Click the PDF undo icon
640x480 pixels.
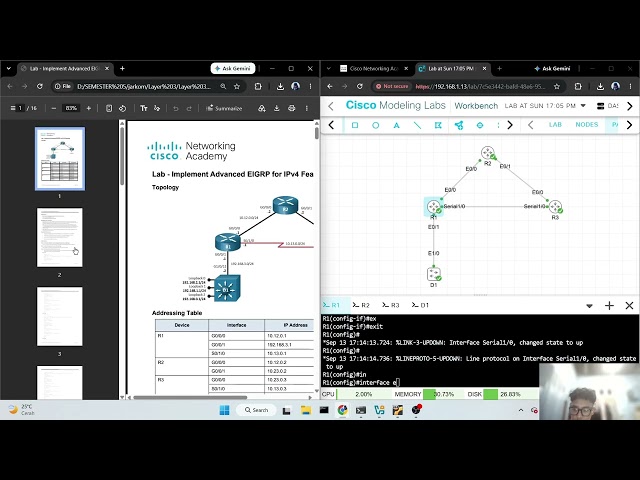click(x=176, y=108)
